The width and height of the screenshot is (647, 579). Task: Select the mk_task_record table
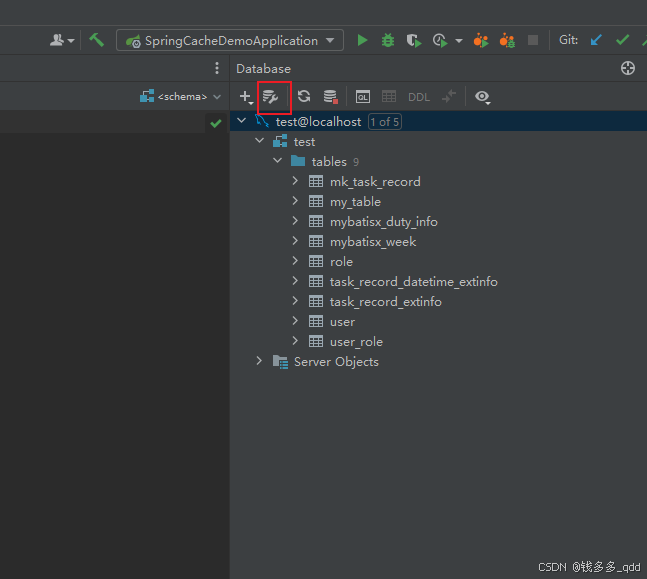[x=375, y=182]
